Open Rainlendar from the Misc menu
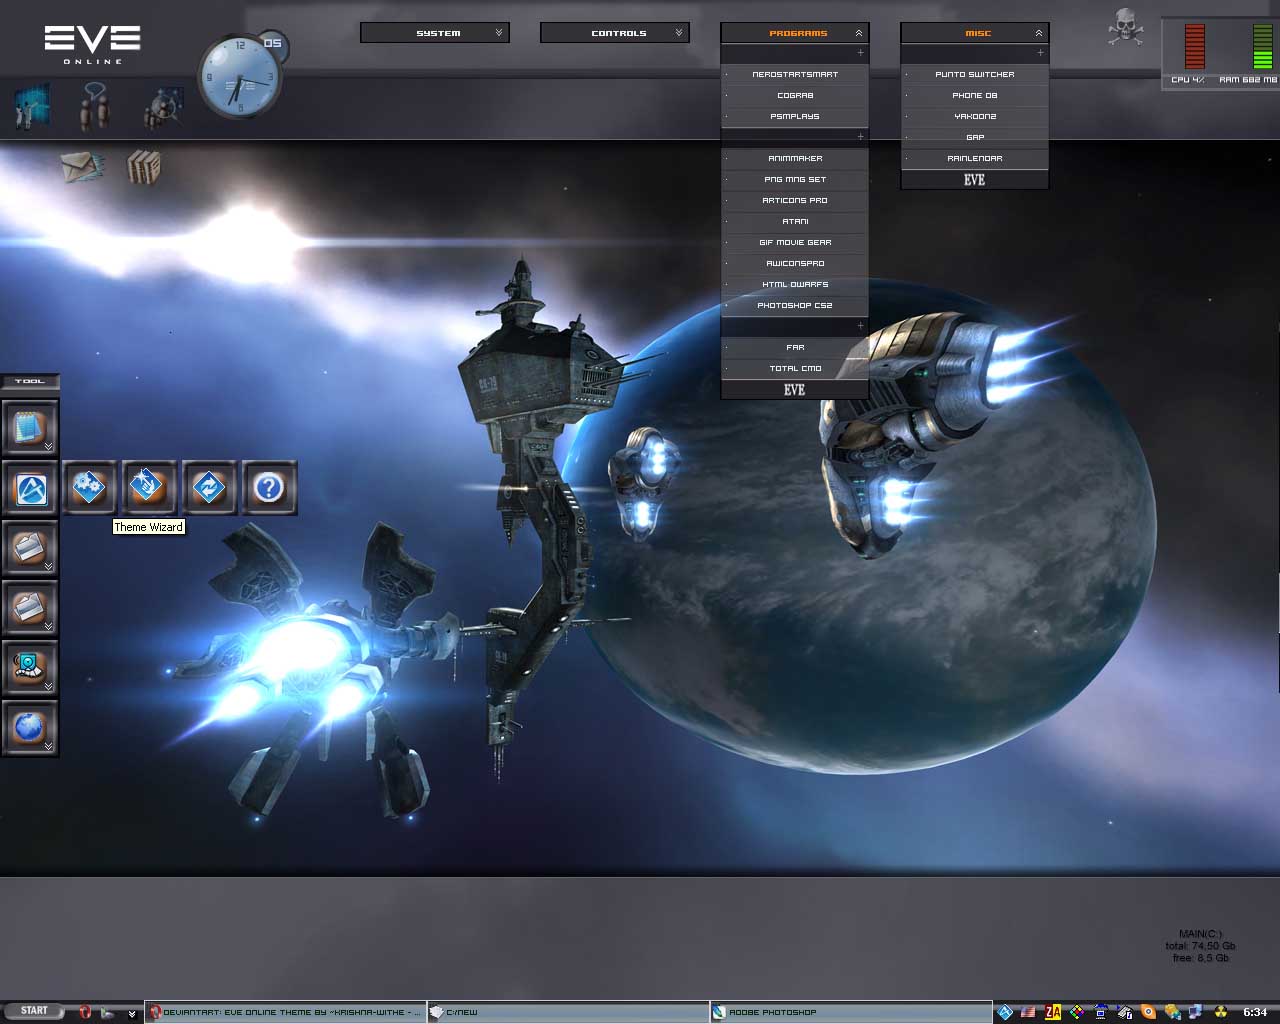Screen dimensions: 1280x1024 pos(975,158)
